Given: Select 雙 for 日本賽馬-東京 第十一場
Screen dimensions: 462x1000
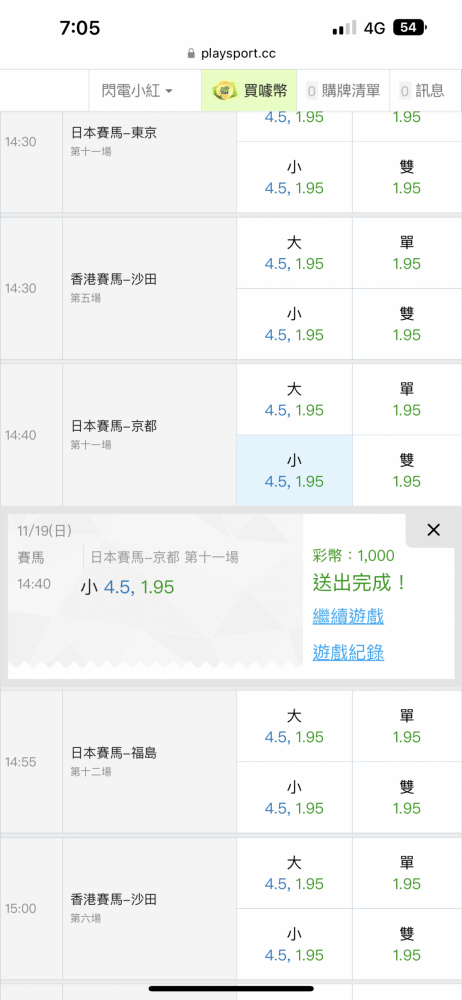Looking at the screenshot, I should [406, 177].
